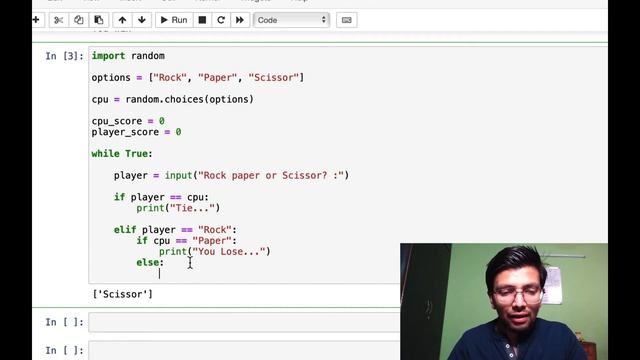Open the command palette keyboard icon
This screenshot has width=640, height=360.
coord(347,20)
